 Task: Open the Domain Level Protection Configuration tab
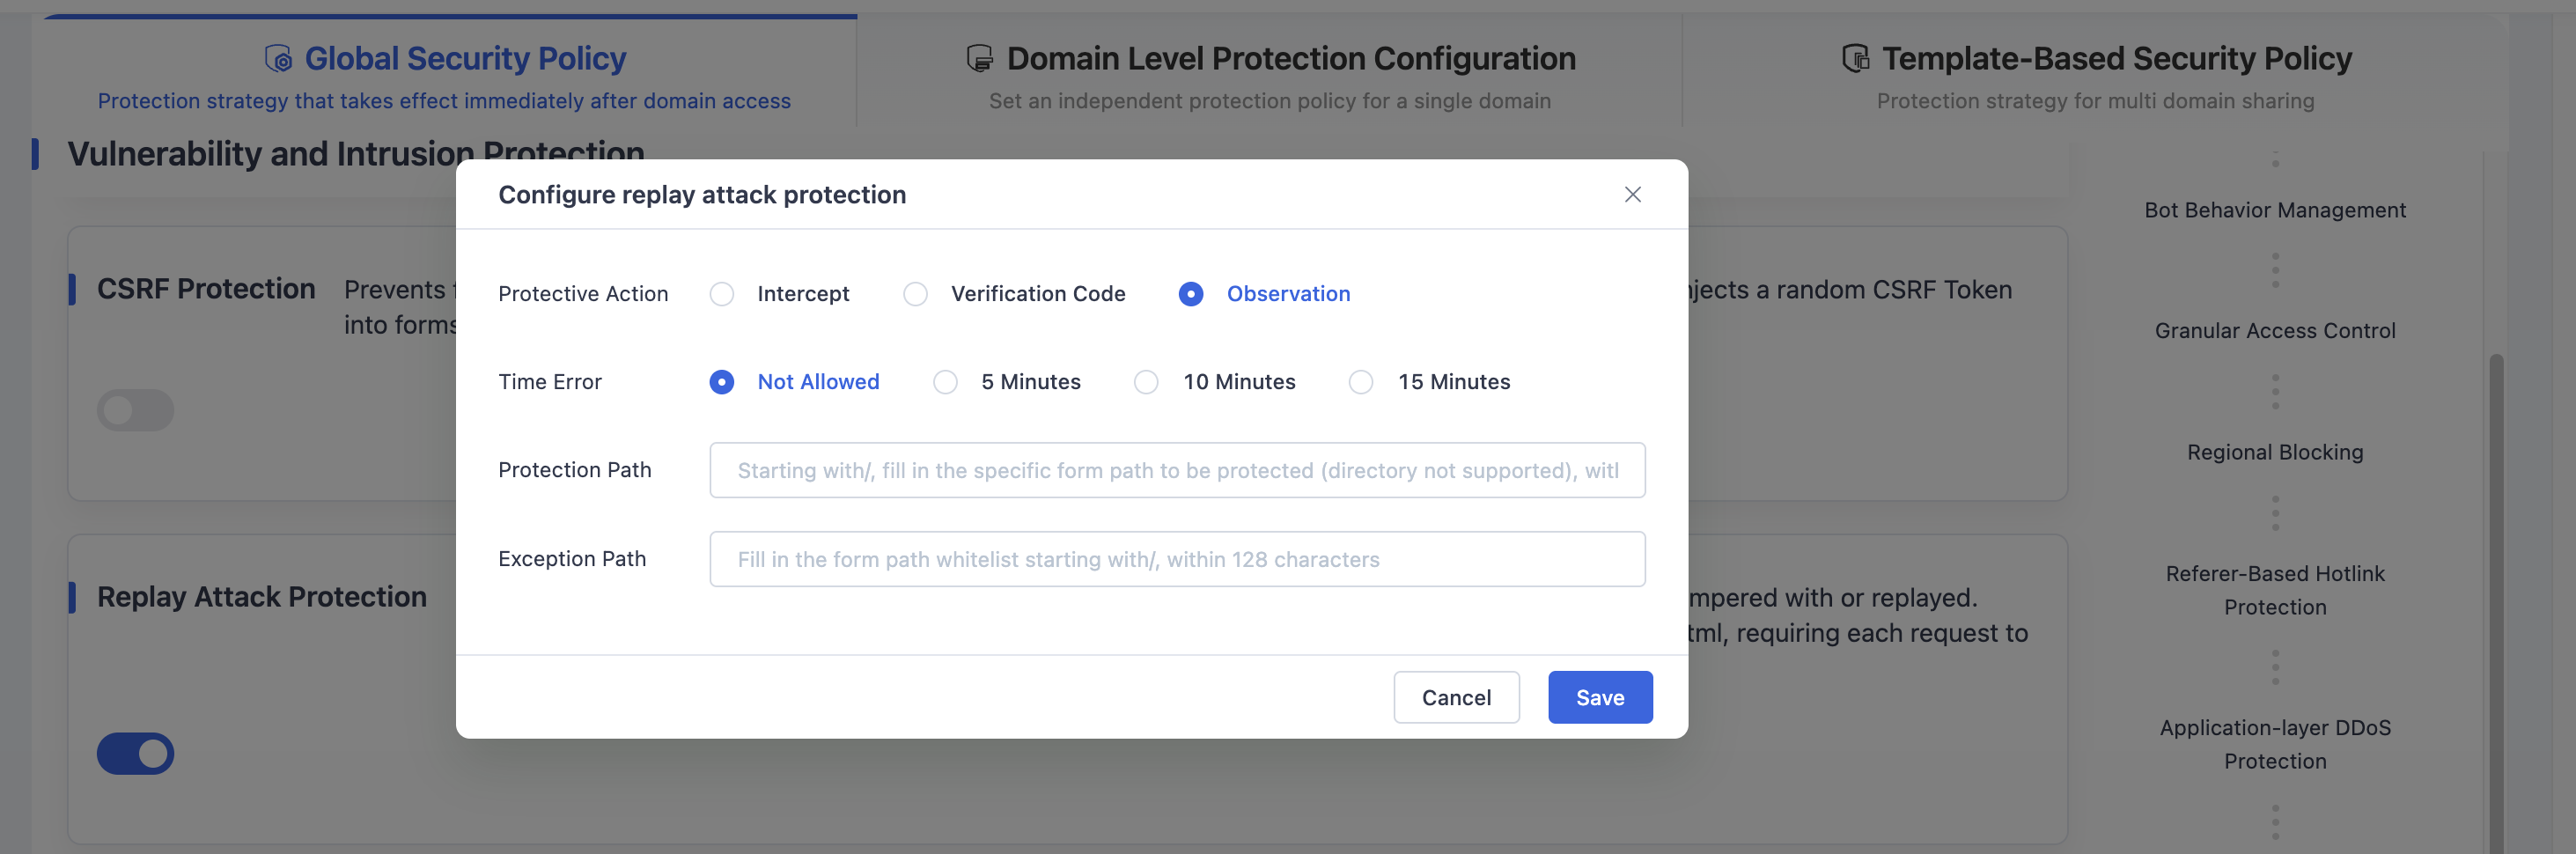[x=1270, y=76]
